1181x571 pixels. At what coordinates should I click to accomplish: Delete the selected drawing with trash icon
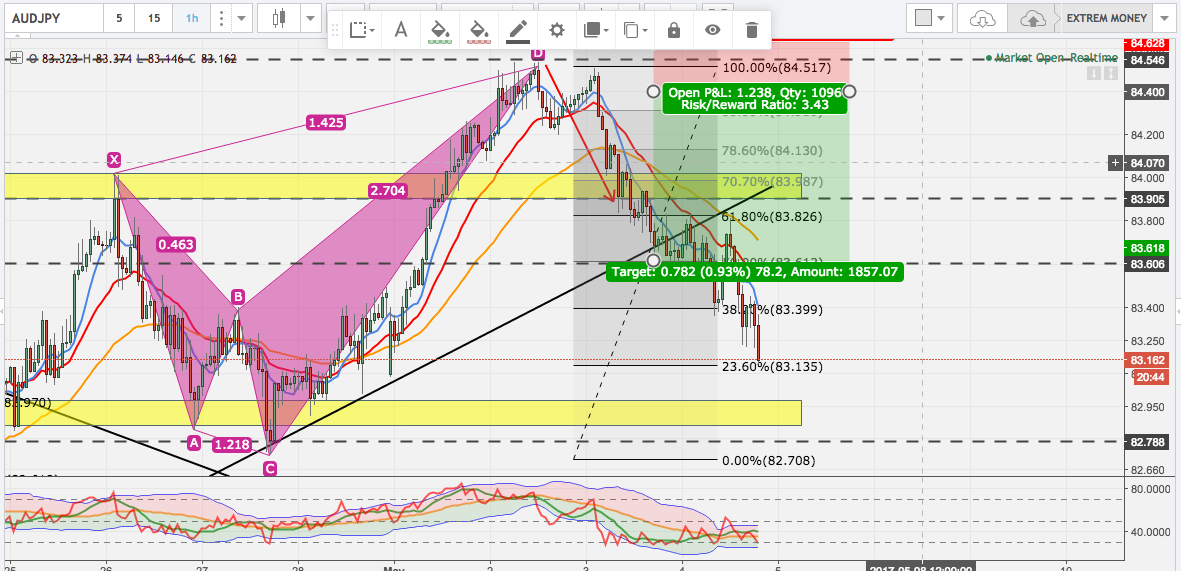pyautogui.click(x=751, y=30)
